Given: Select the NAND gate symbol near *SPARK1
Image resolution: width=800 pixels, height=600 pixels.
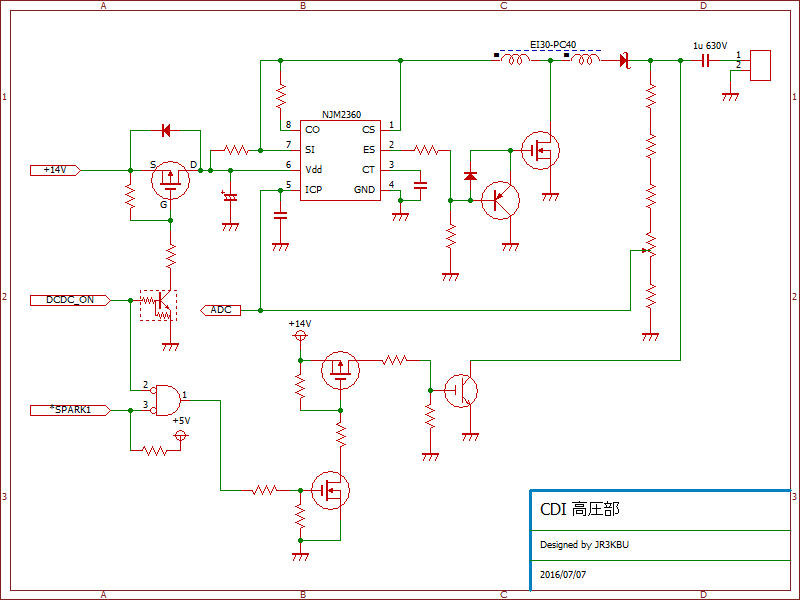Looking at the screenshot, I should pyautogui.click(x=165, y=399).
